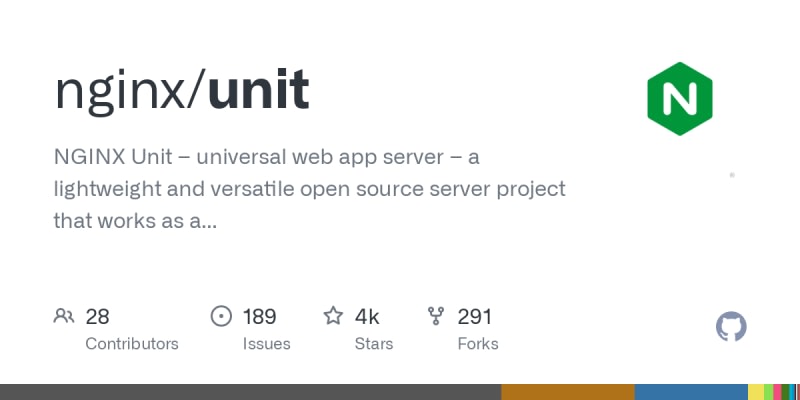Open the Stars label
This screenshot has width=800, height=400.
point(374,344)
